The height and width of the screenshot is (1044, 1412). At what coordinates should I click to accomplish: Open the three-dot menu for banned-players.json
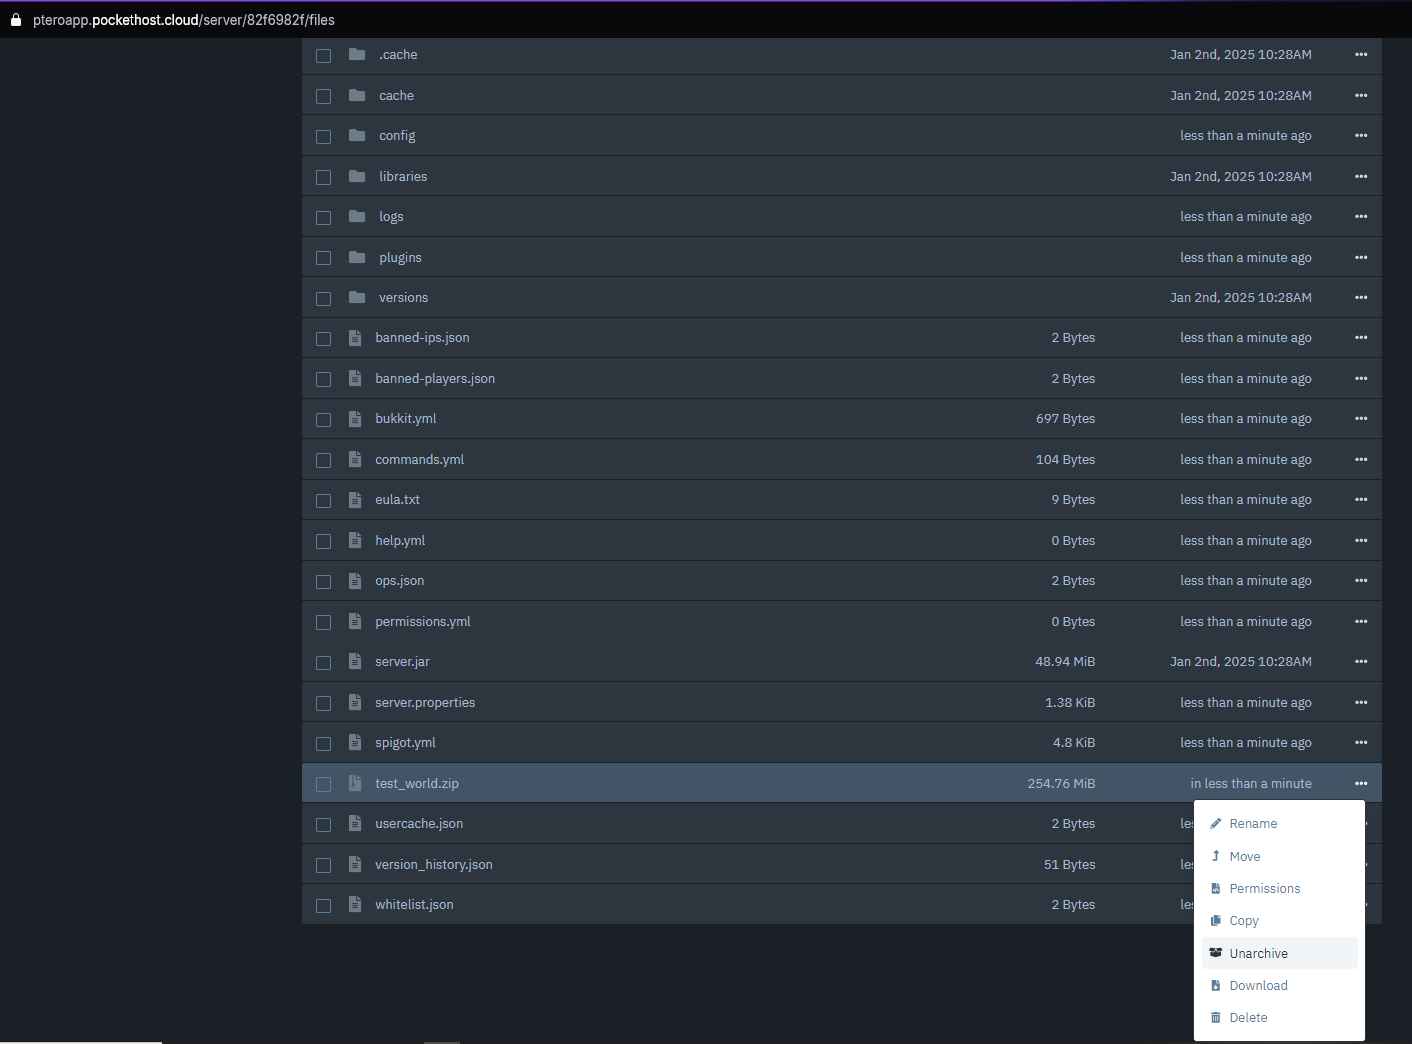tap(1361, 378)
